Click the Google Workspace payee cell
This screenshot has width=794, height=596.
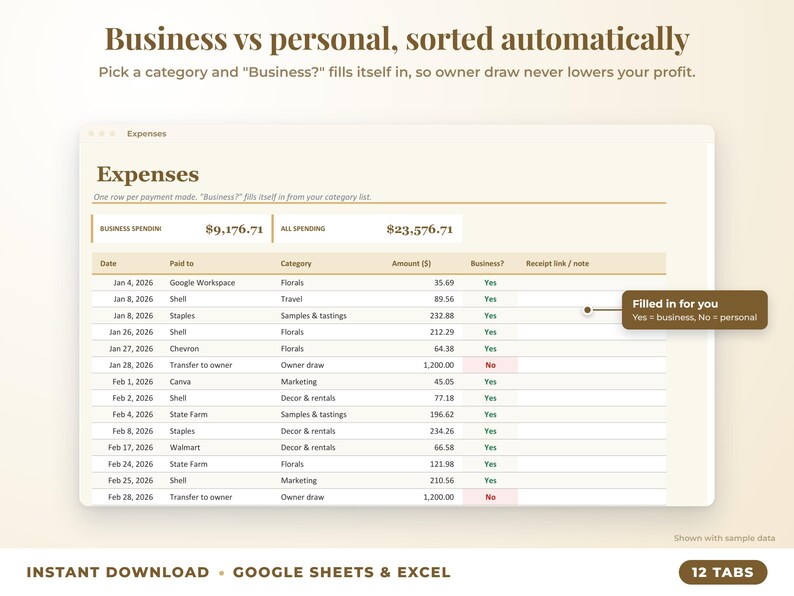click(x=202, y=283)
